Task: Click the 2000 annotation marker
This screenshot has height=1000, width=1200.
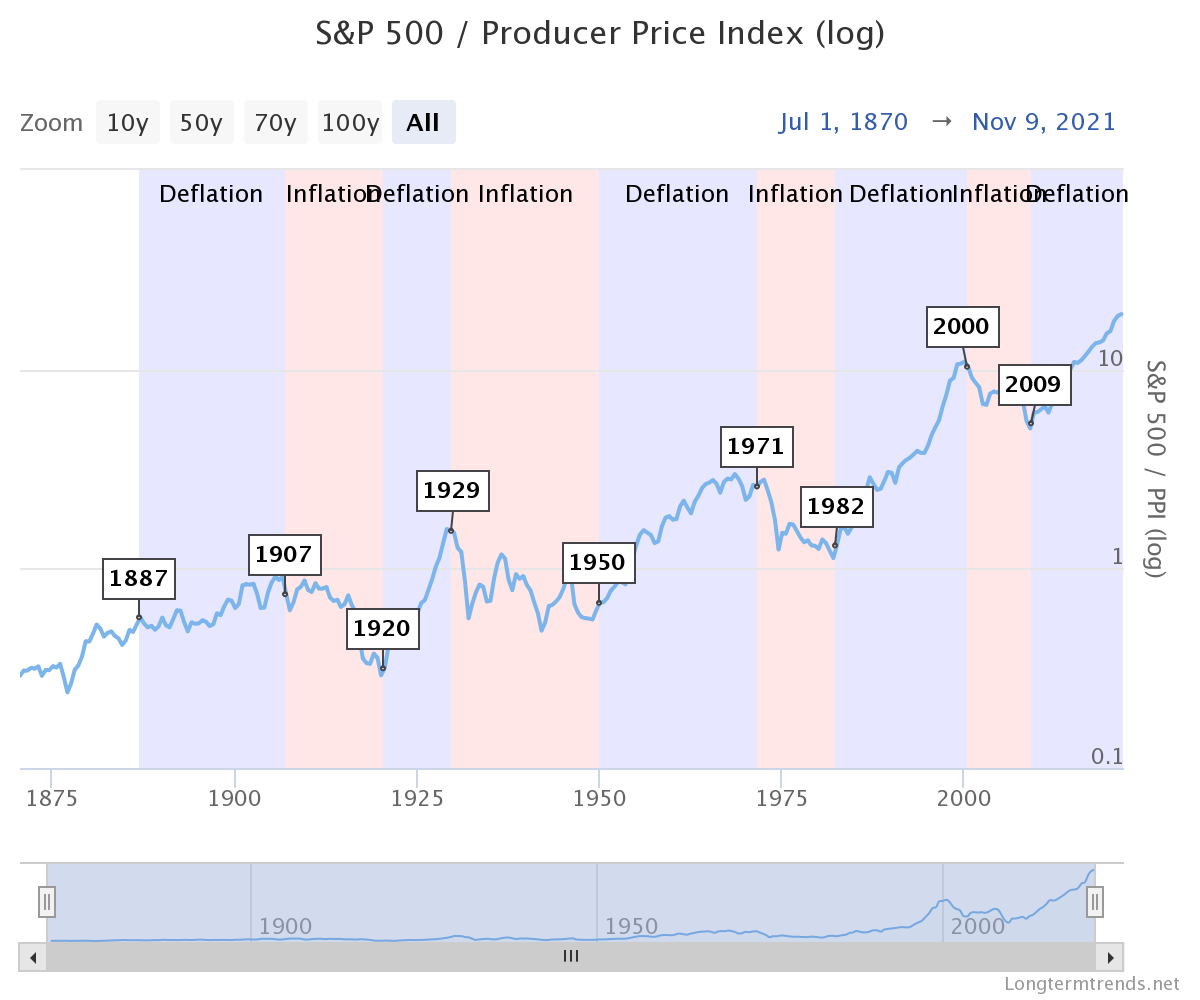Action: [x=961, y=326]
